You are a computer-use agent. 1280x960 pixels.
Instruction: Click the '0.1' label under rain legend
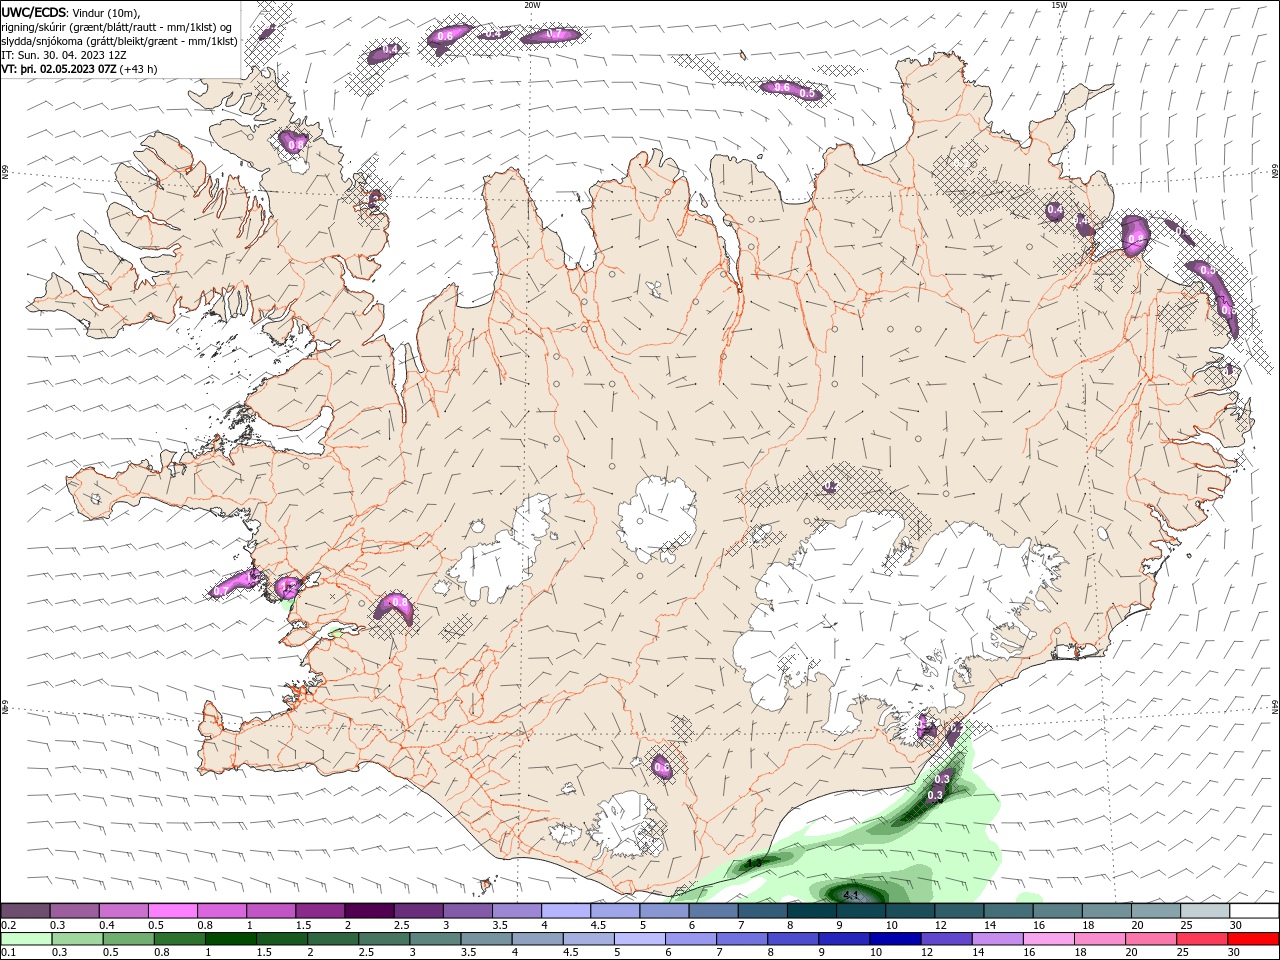tap(9, 953)
